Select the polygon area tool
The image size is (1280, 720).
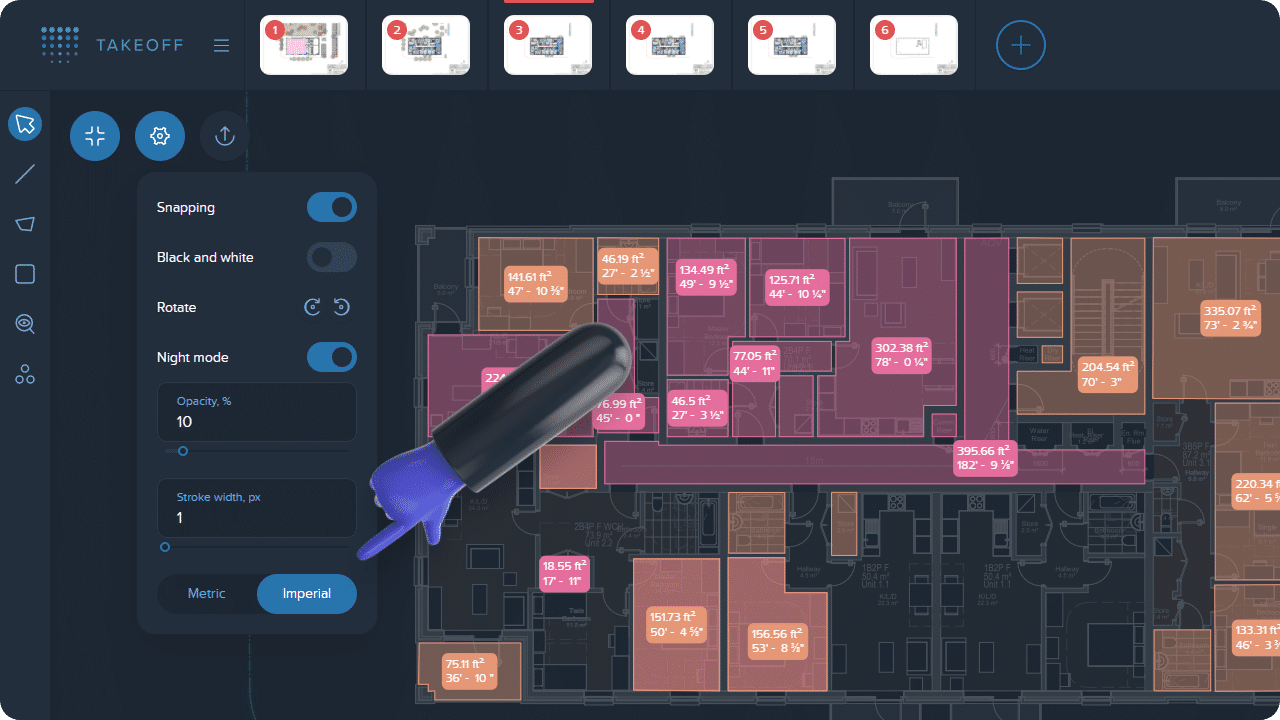coord(25,224)
